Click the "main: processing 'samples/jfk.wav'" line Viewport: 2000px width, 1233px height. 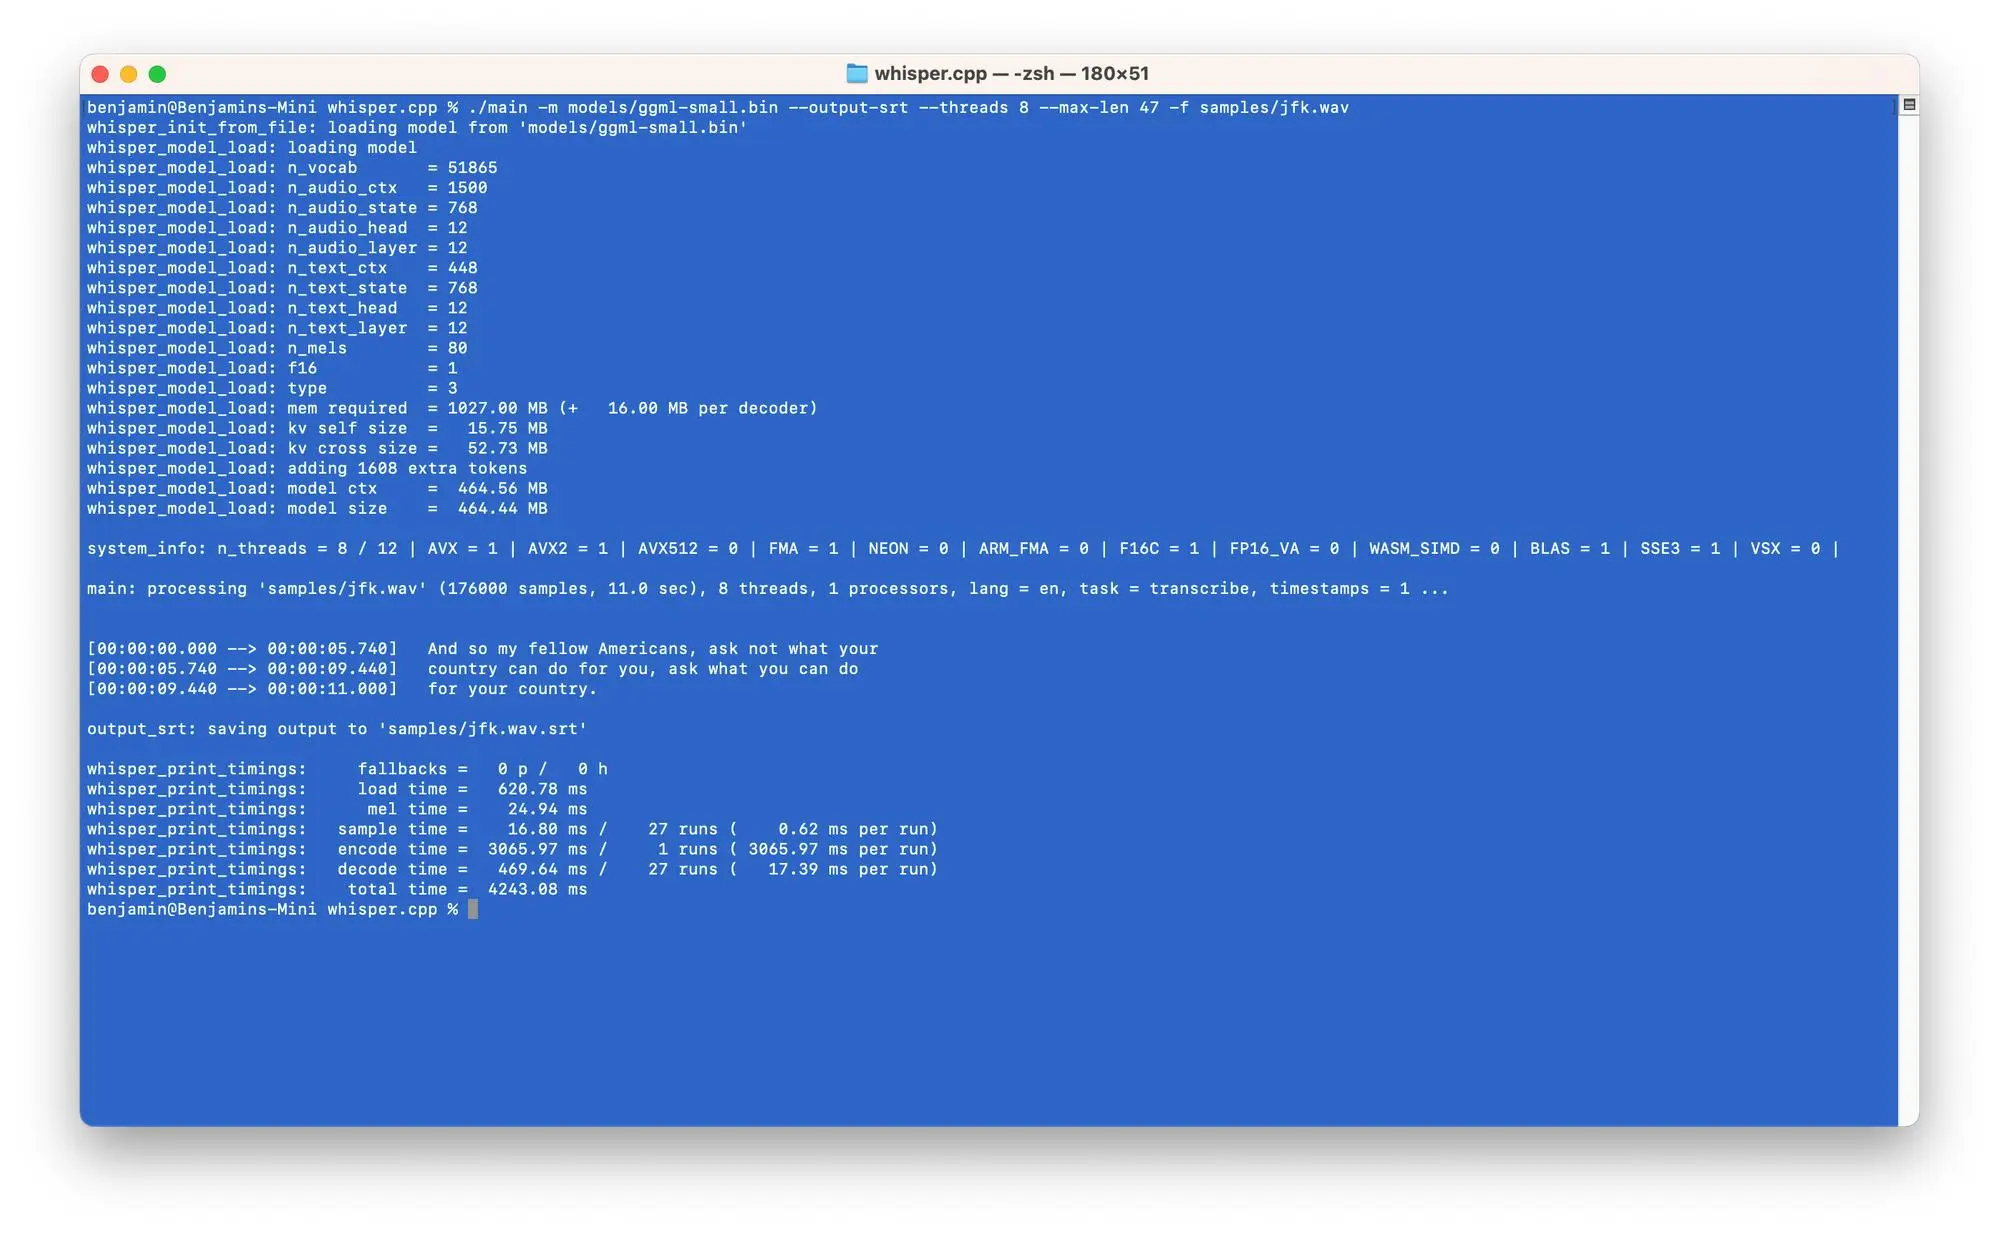point(768,588)
